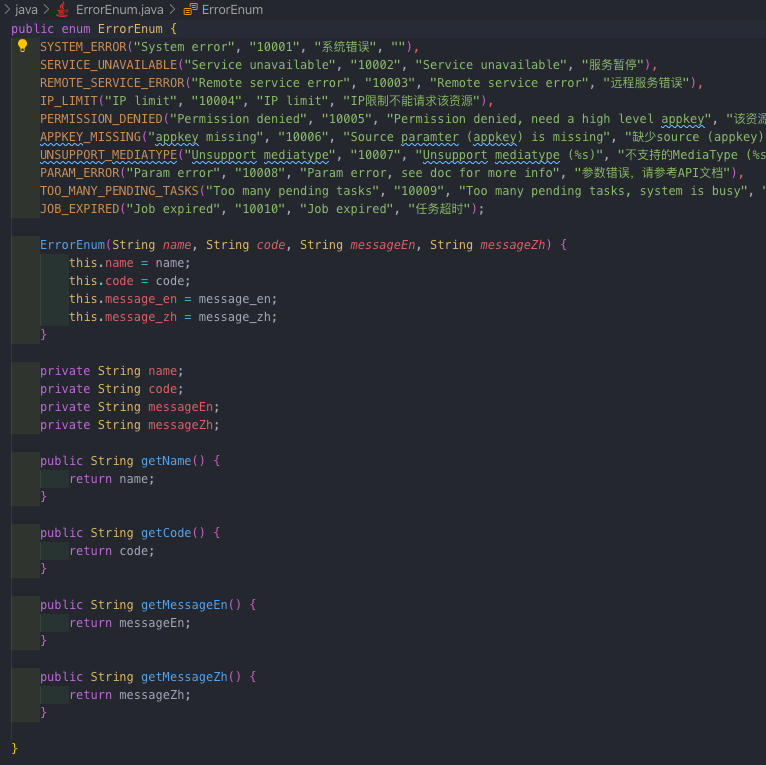This screenshot has width=766, height=765.
Task: Click the messageZh constructor parameter
Action: click(x=512, y=245)
